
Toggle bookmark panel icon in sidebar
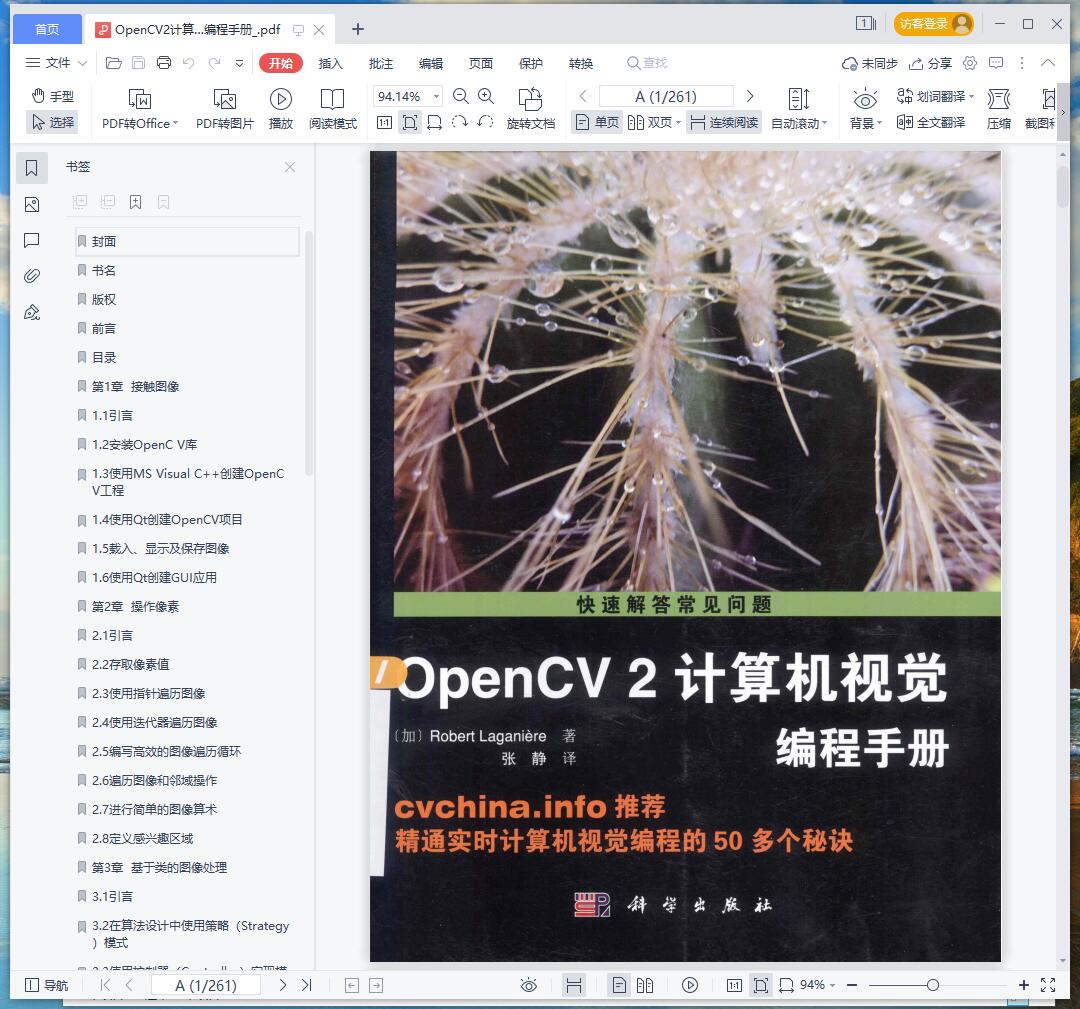point(32,168)
